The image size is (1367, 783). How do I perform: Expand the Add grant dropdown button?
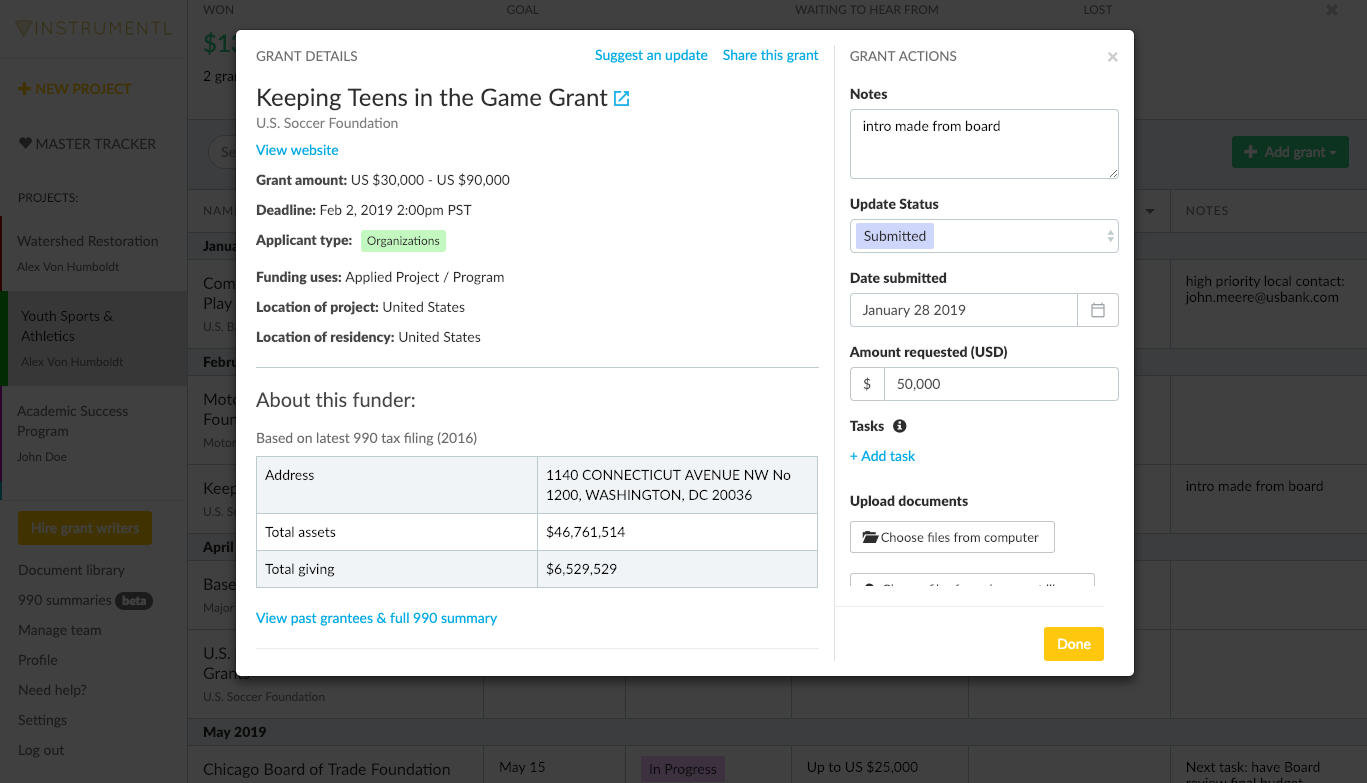click(1290, 152)
